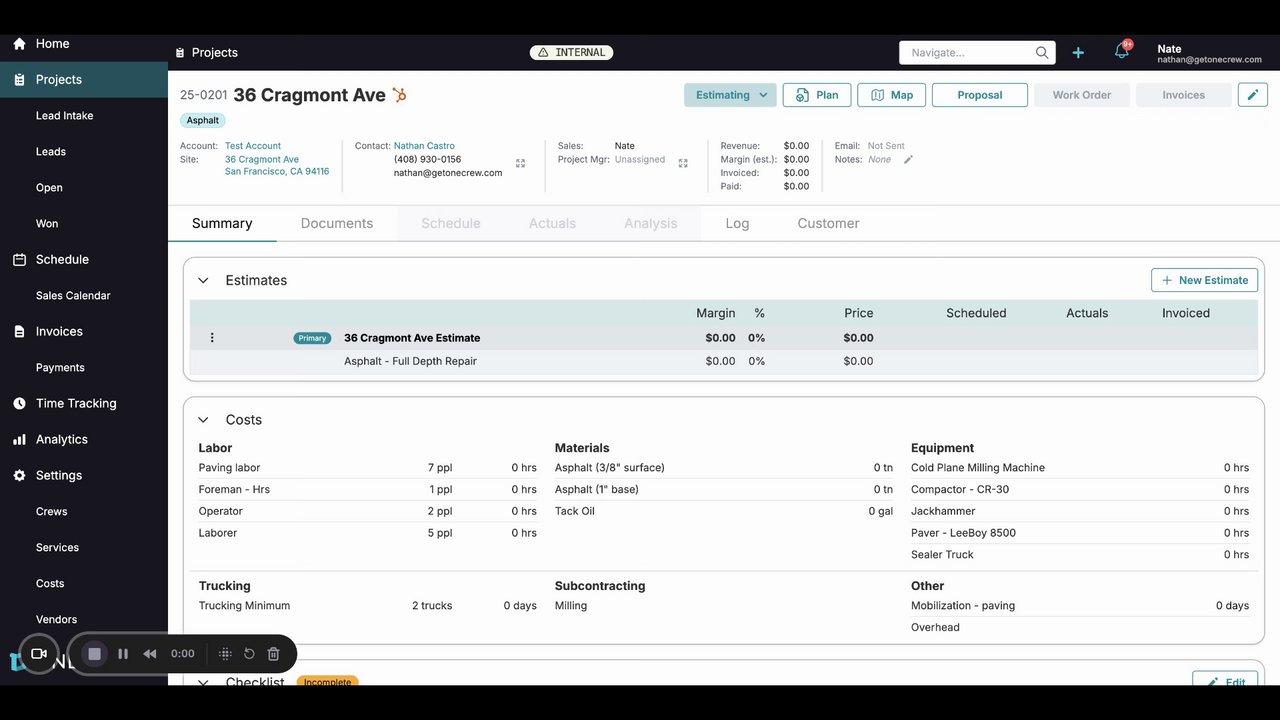1280x720 pixels.
Task: Open the Customer tab
Action: [x=828, y=224]
